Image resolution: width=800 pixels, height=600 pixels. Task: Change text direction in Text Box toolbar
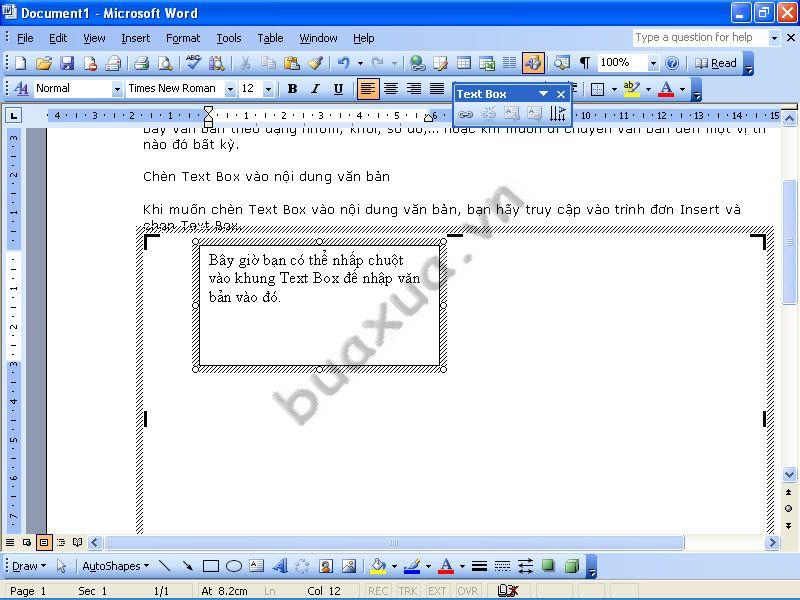pos(558,113)
